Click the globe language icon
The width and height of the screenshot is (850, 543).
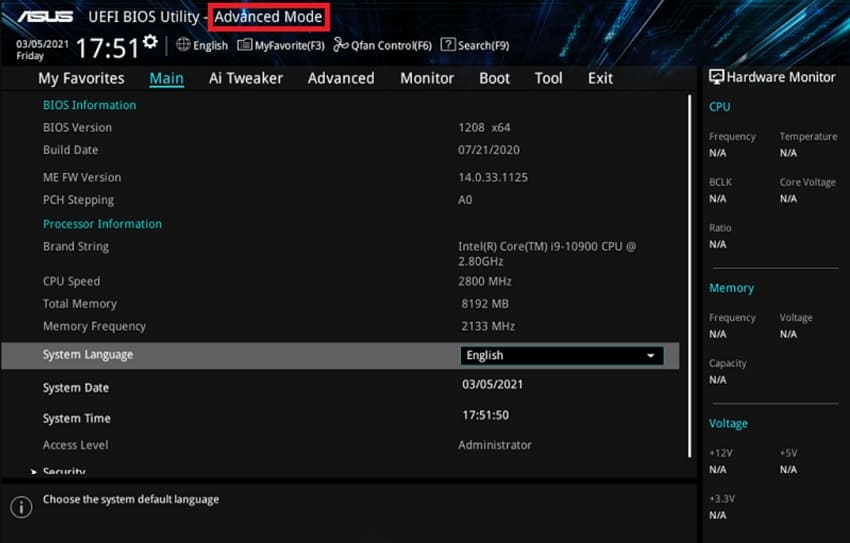tap(183, 44)
